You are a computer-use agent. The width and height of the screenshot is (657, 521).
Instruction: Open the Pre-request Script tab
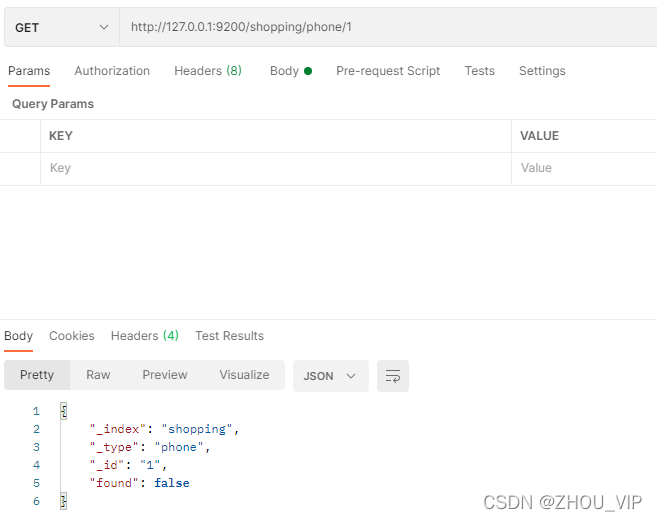[x=388, y=71]
